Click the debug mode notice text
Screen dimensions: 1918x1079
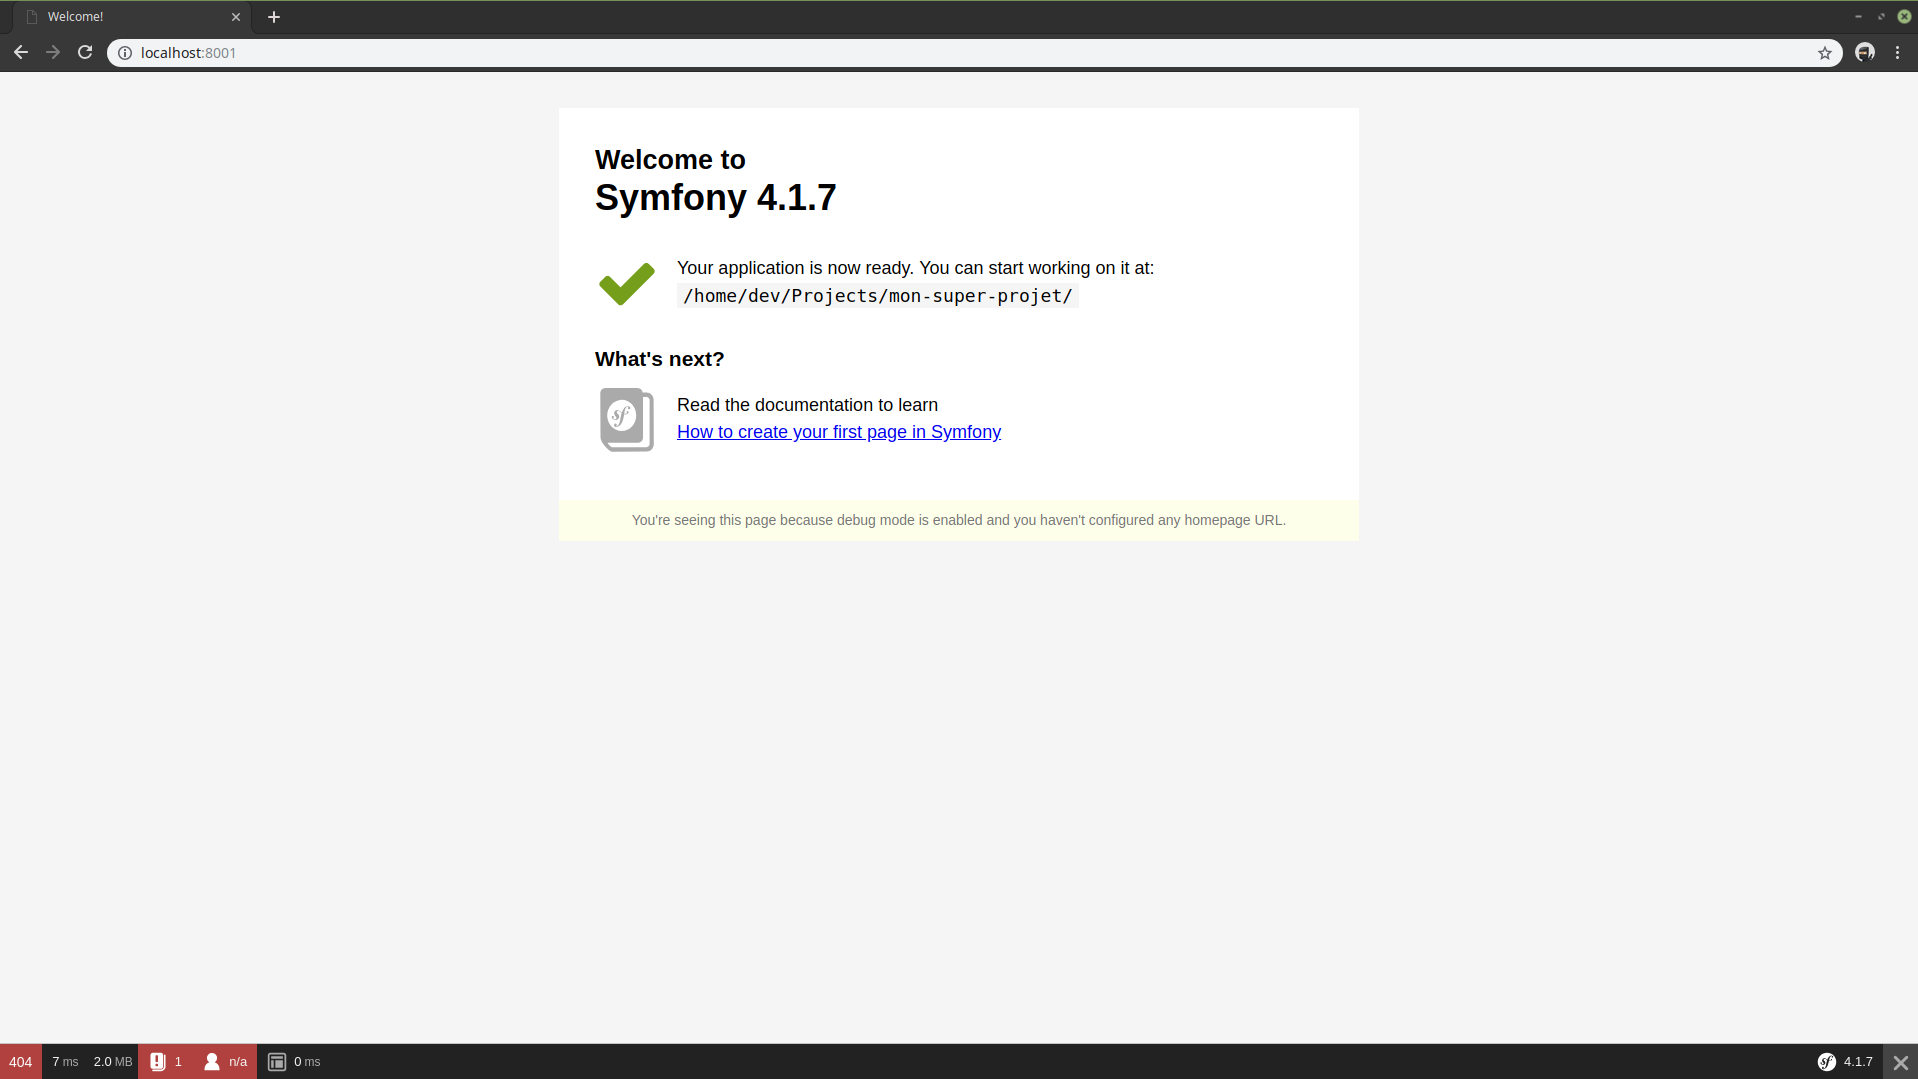coord(959,520)
